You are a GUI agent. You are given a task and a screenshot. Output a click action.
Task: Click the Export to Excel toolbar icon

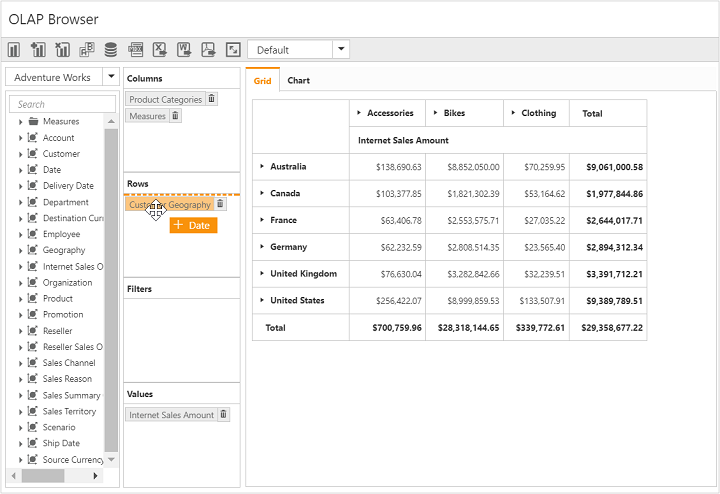(x=159, y=50)
